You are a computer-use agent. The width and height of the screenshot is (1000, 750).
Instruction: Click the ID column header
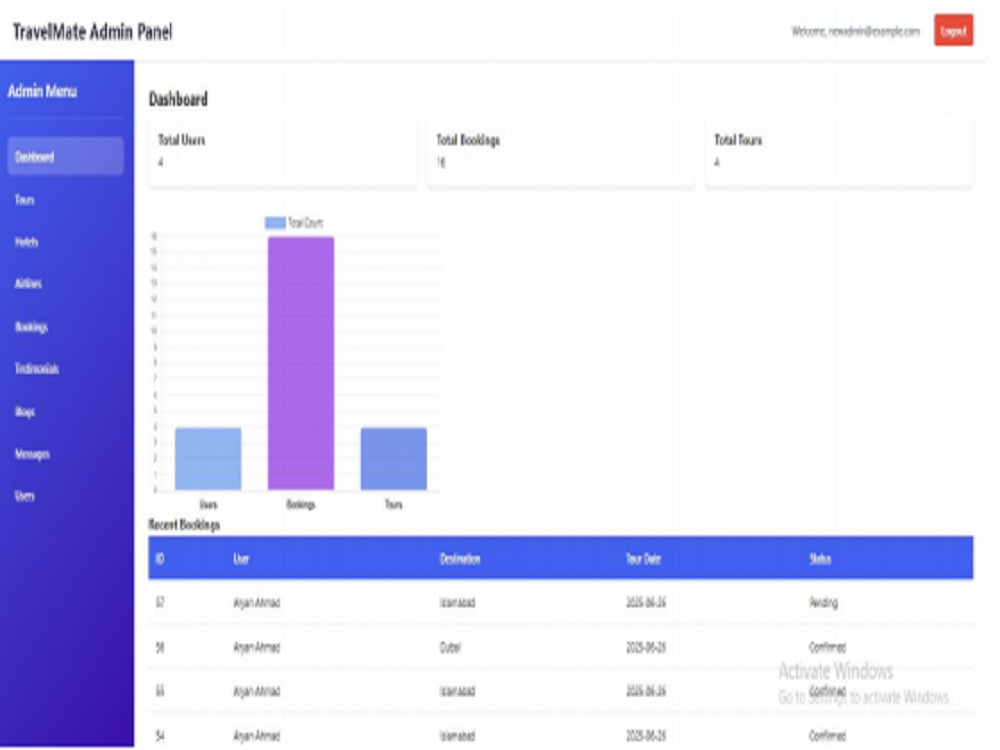click(x=160, y=559)
